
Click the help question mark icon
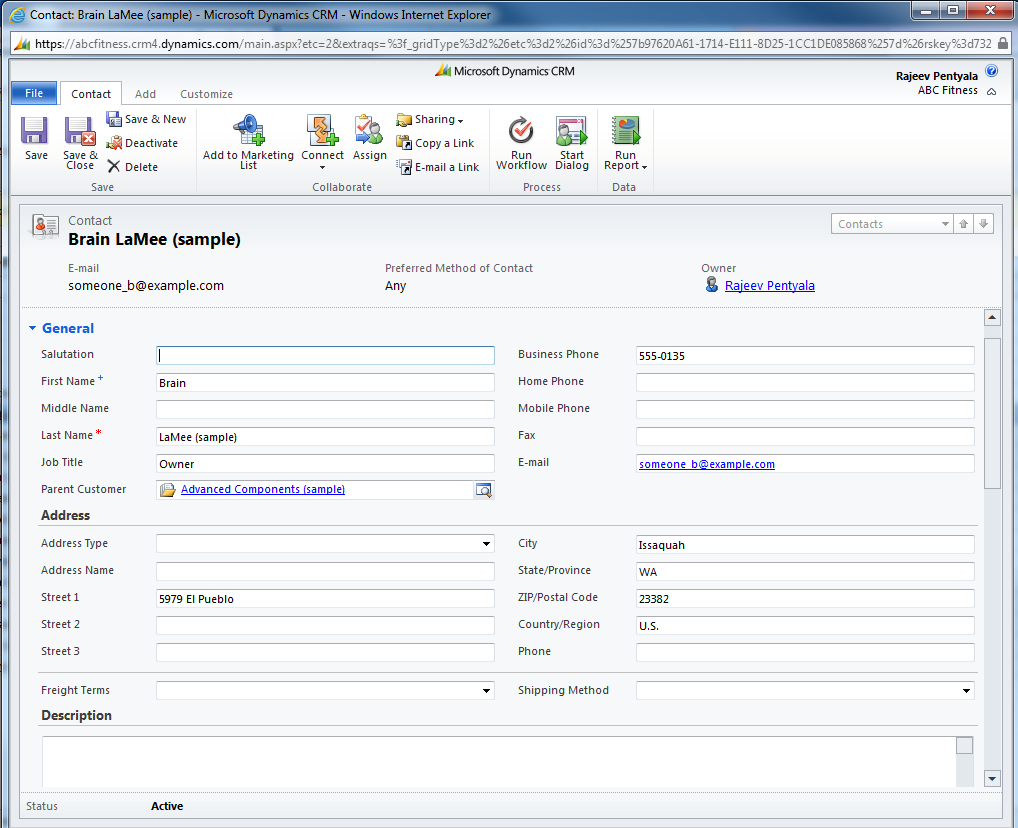(991, 72)
